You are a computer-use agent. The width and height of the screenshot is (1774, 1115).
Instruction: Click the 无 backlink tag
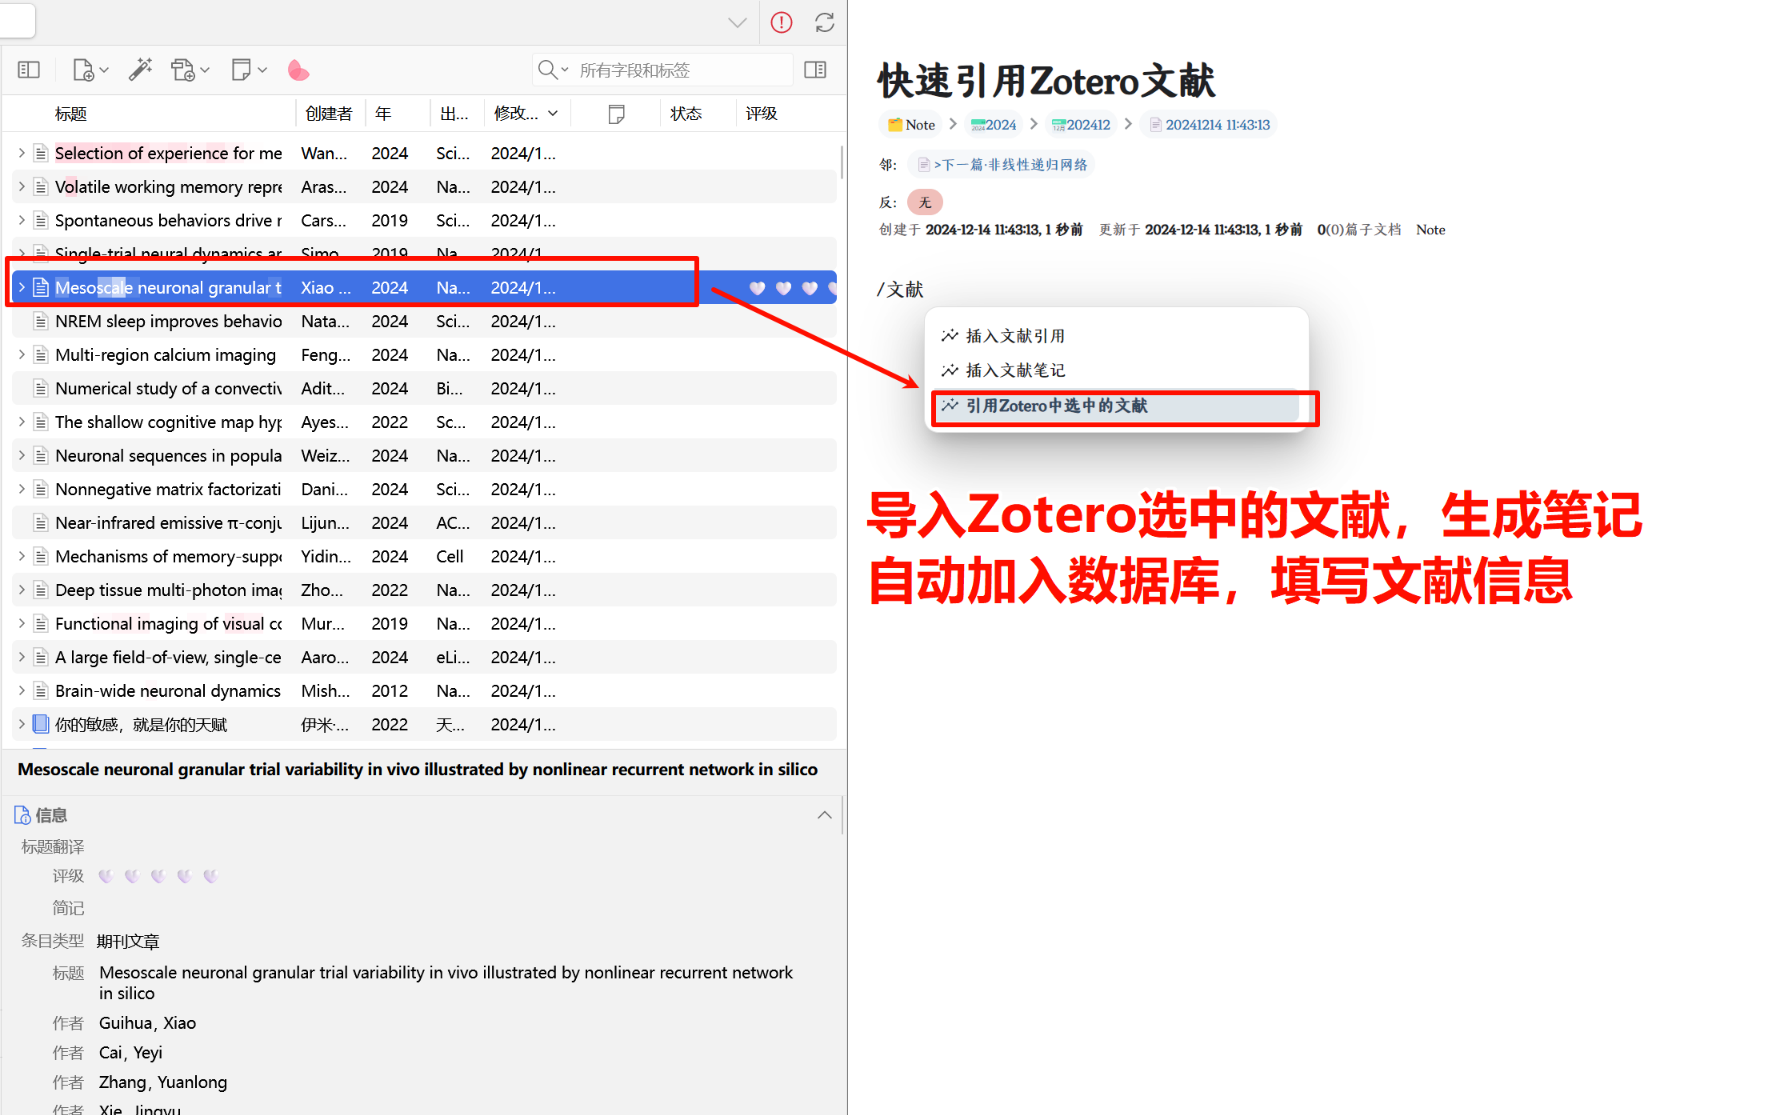[x=925, y=202]
